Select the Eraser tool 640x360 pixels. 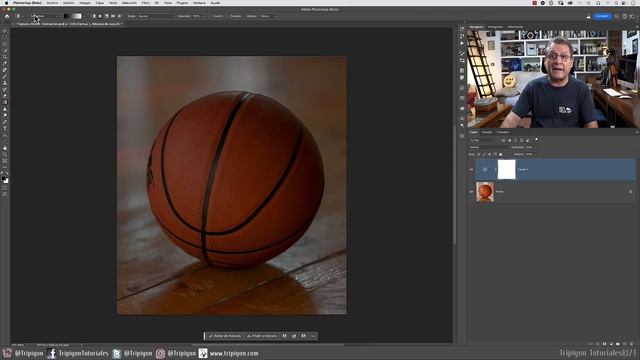5,96
